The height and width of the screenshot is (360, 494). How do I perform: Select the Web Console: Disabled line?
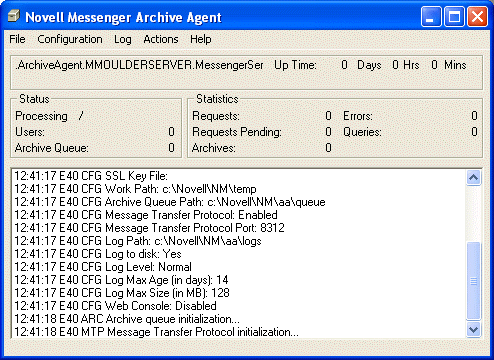click(x=115, y=306)
